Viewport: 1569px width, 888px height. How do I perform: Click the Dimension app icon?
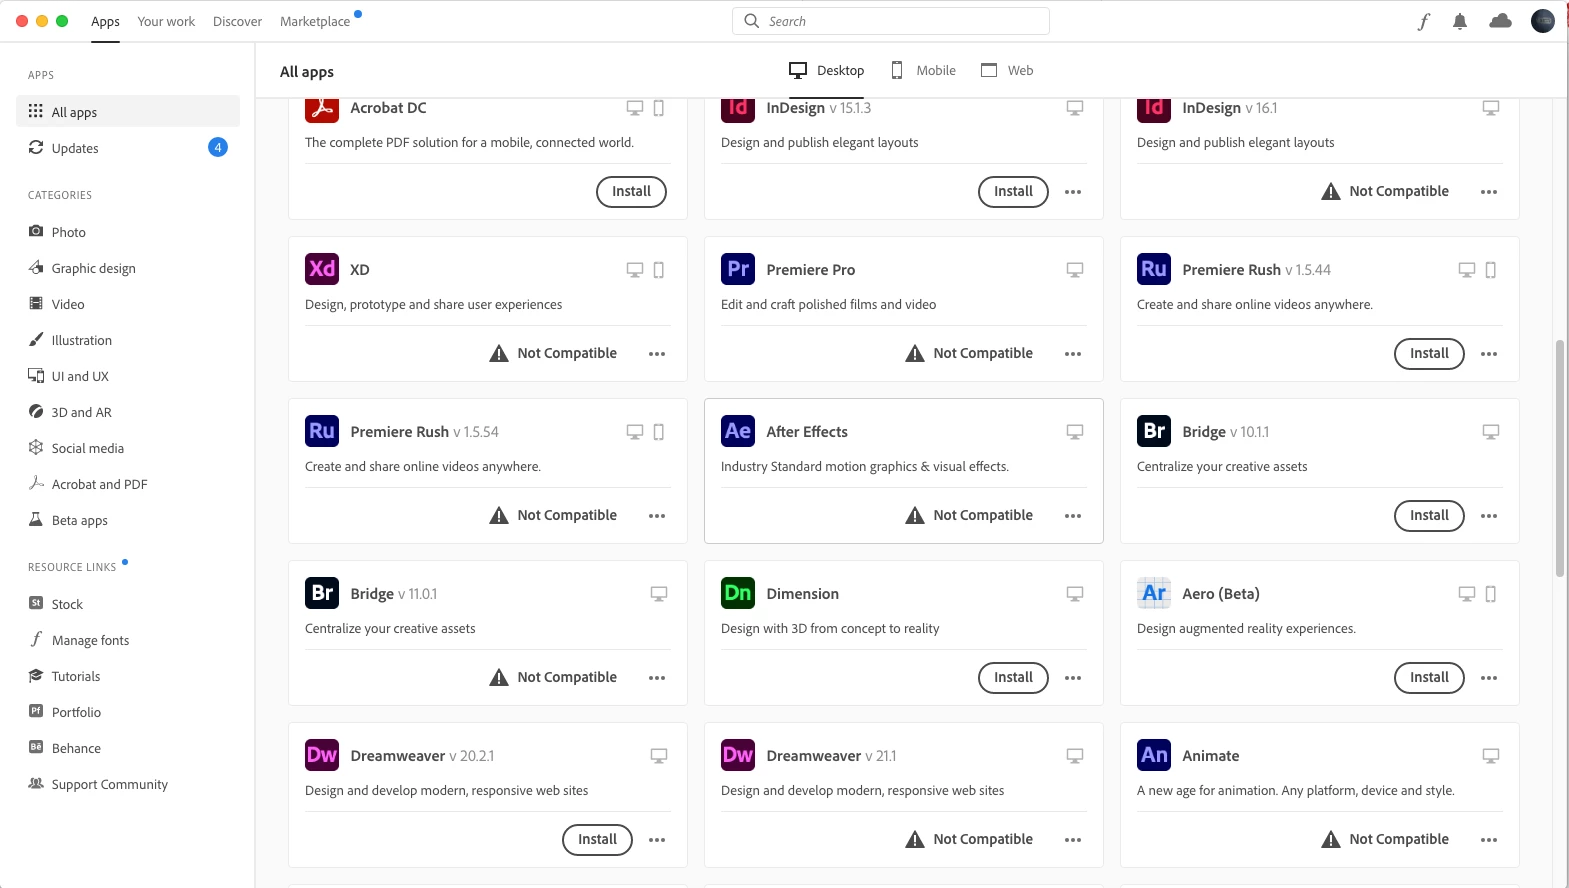click(738, 593)
